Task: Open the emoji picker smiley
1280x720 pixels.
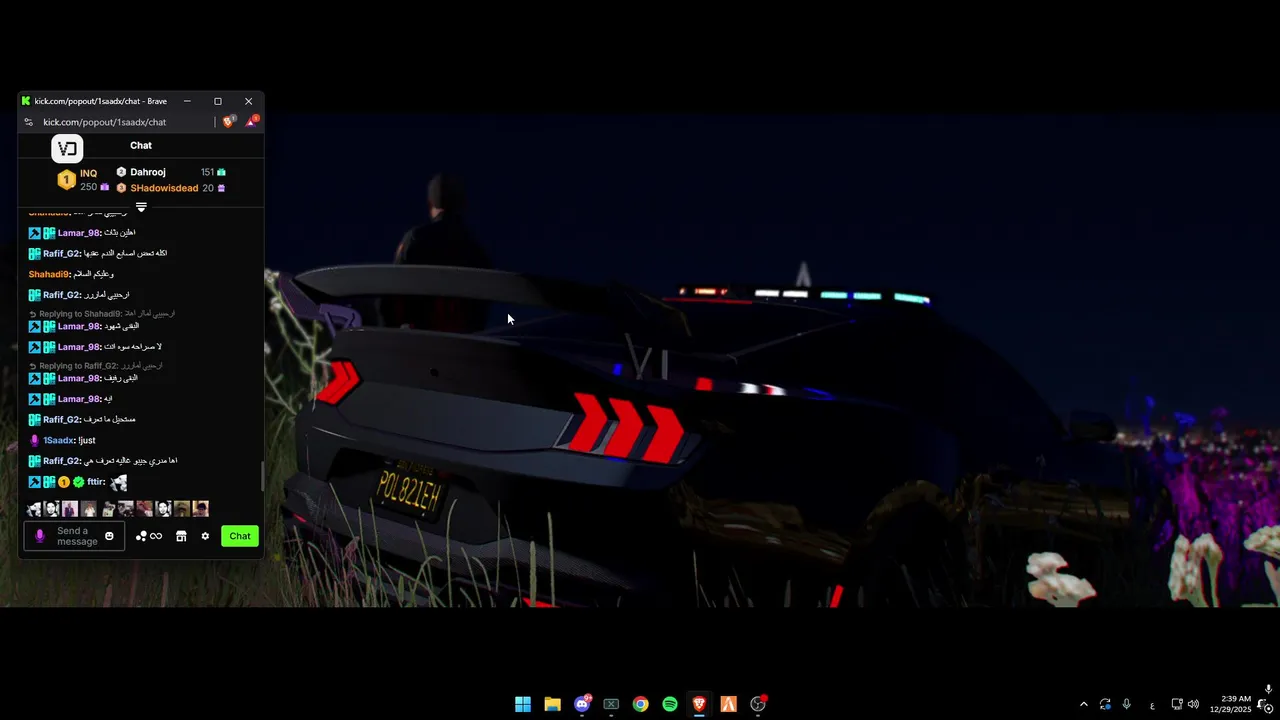Action: 109,536
